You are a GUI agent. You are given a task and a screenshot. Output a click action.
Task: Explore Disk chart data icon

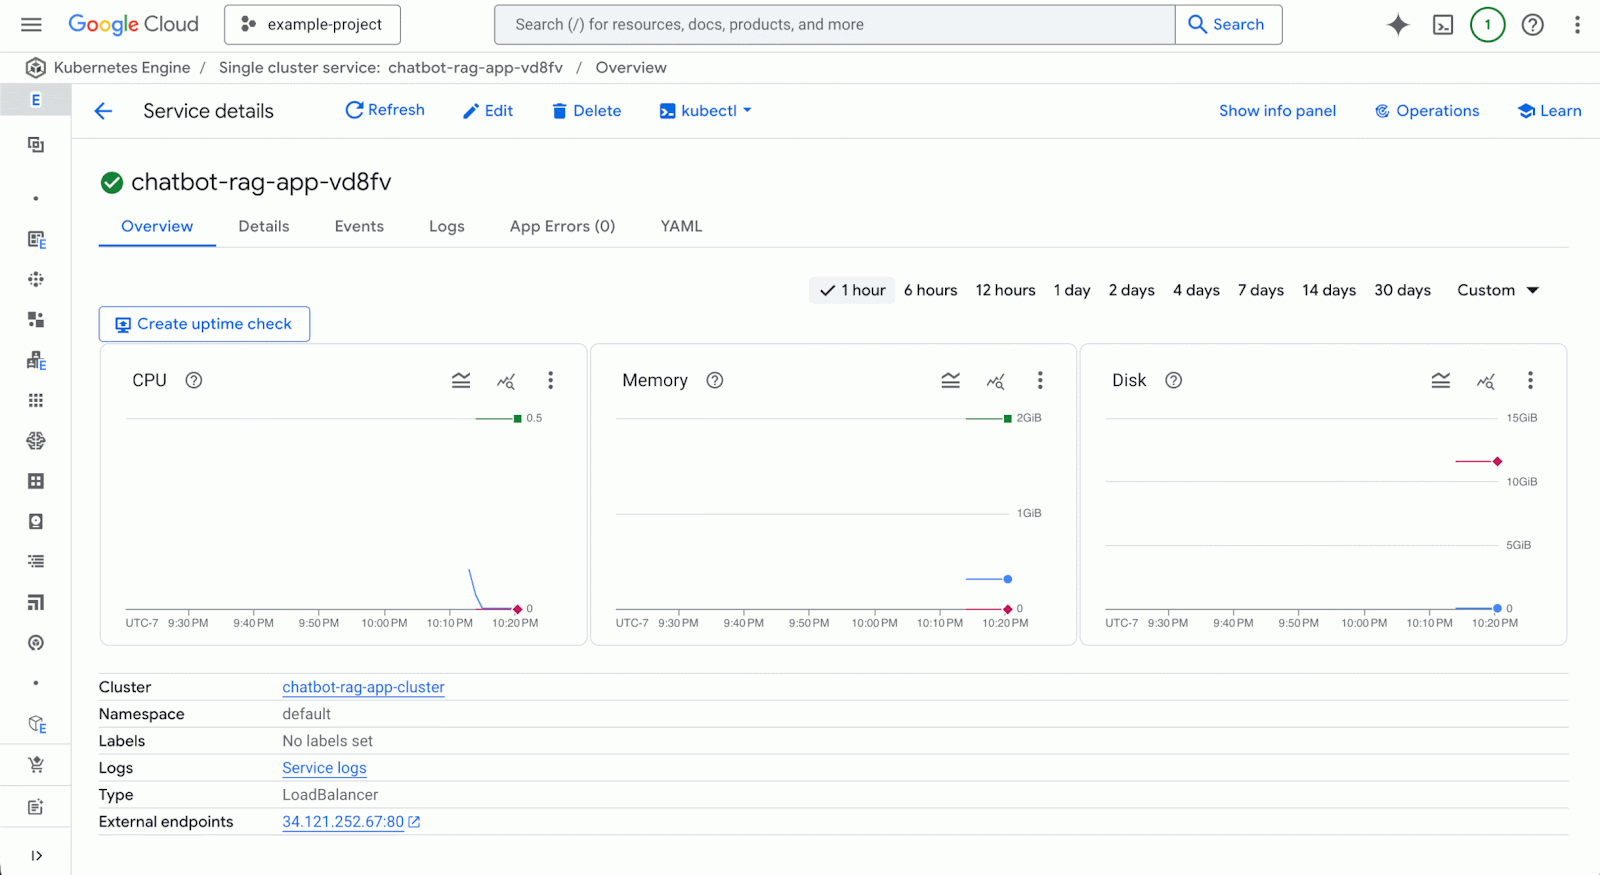coord(1486,381)
